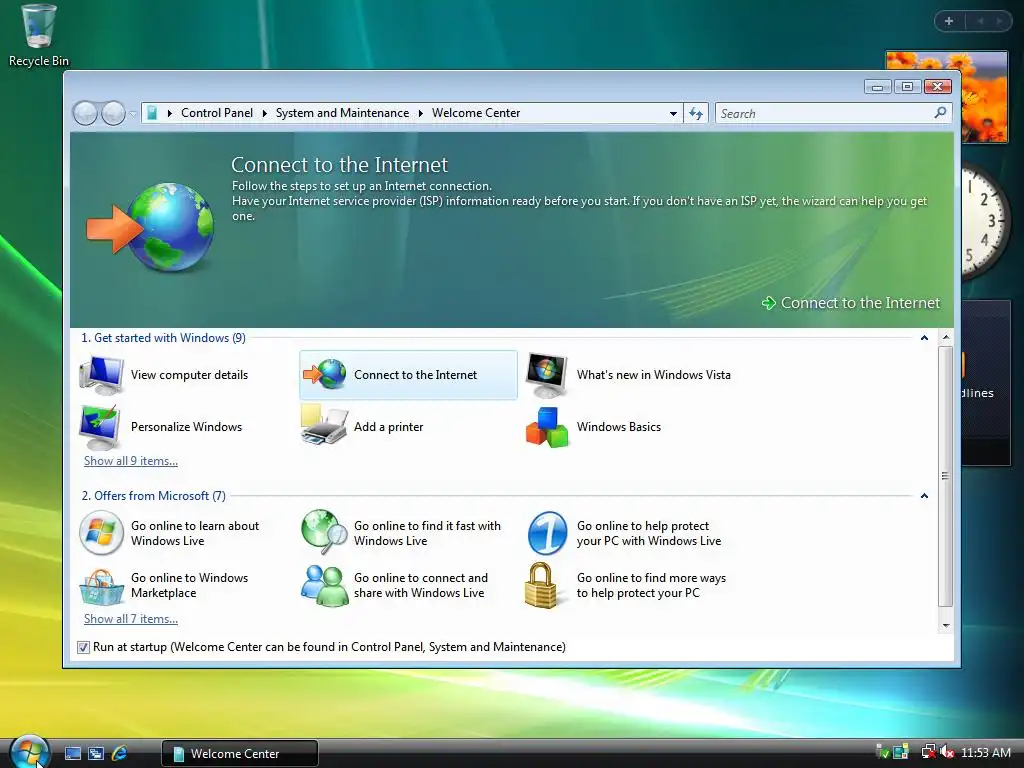
Task: Click the Control Panel icon in address bar
Action: pyautogui.click(x=152, y=113)
